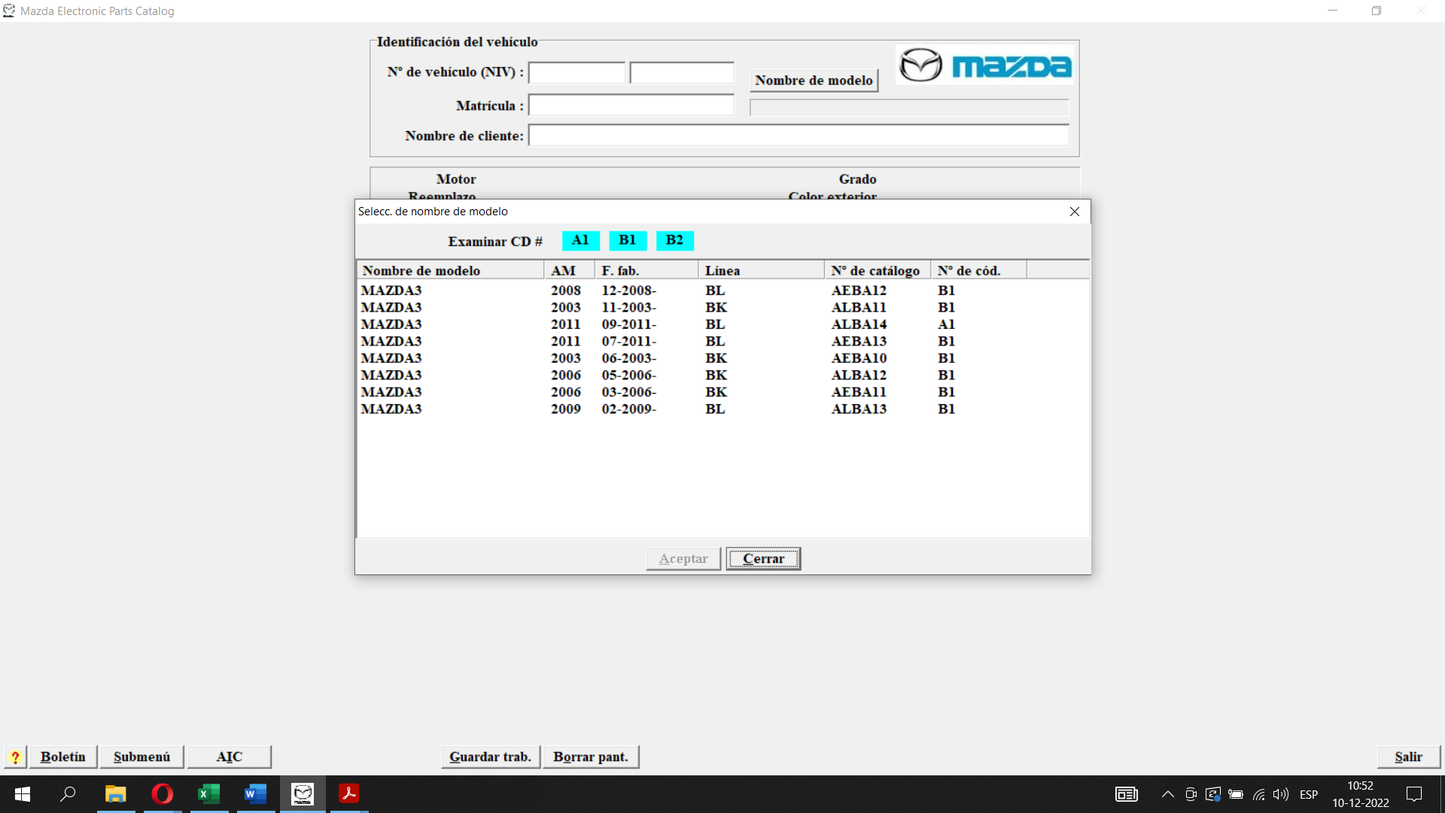Click the A1 code cell in table

click(x=946, y=325)
